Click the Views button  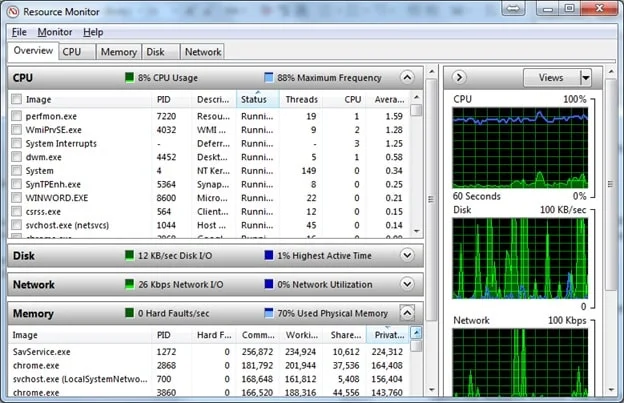point(552,78)
